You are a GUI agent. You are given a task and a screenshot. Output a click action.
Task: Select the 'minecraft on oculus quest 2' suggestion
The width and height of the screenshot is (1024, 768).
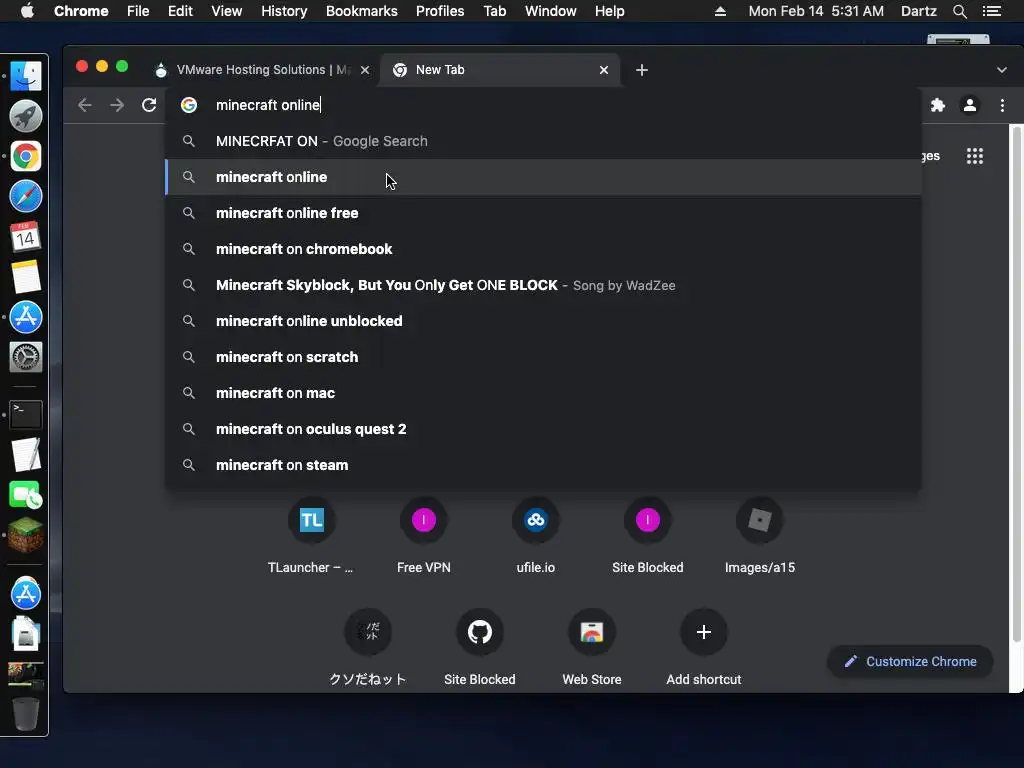(543, 429)
